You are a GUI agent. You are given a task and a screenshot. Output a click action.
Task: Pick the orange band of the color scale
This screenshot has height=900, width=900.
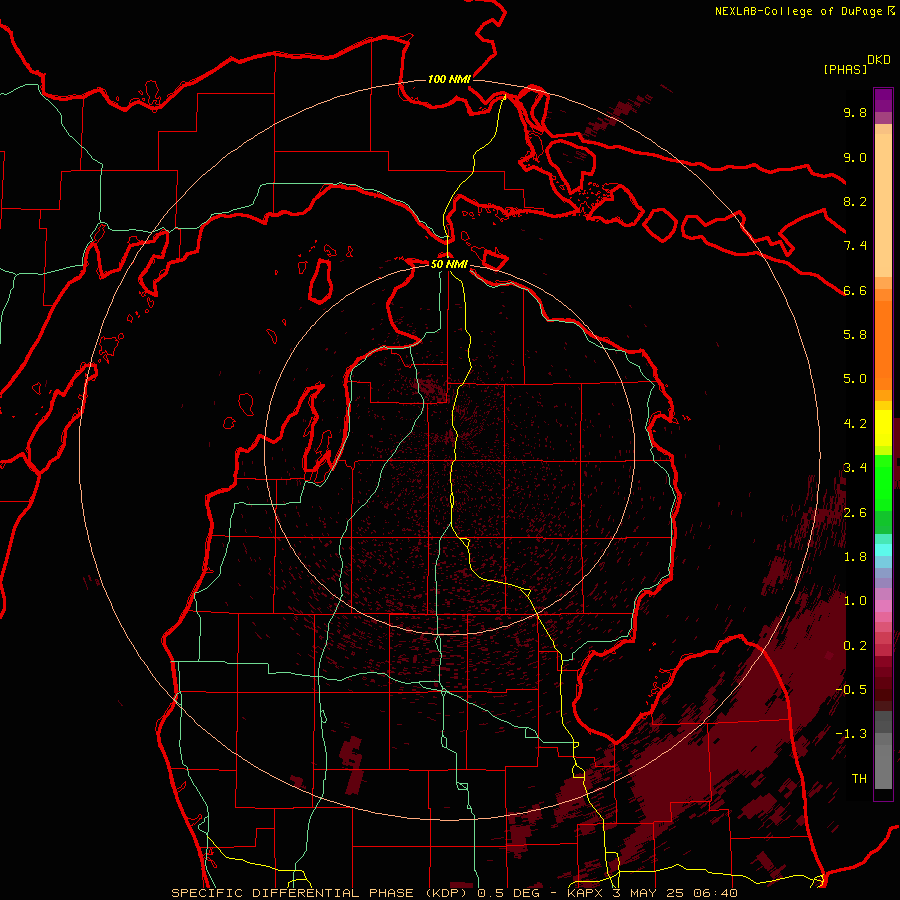pyautogui.click(x=883, y=346)
